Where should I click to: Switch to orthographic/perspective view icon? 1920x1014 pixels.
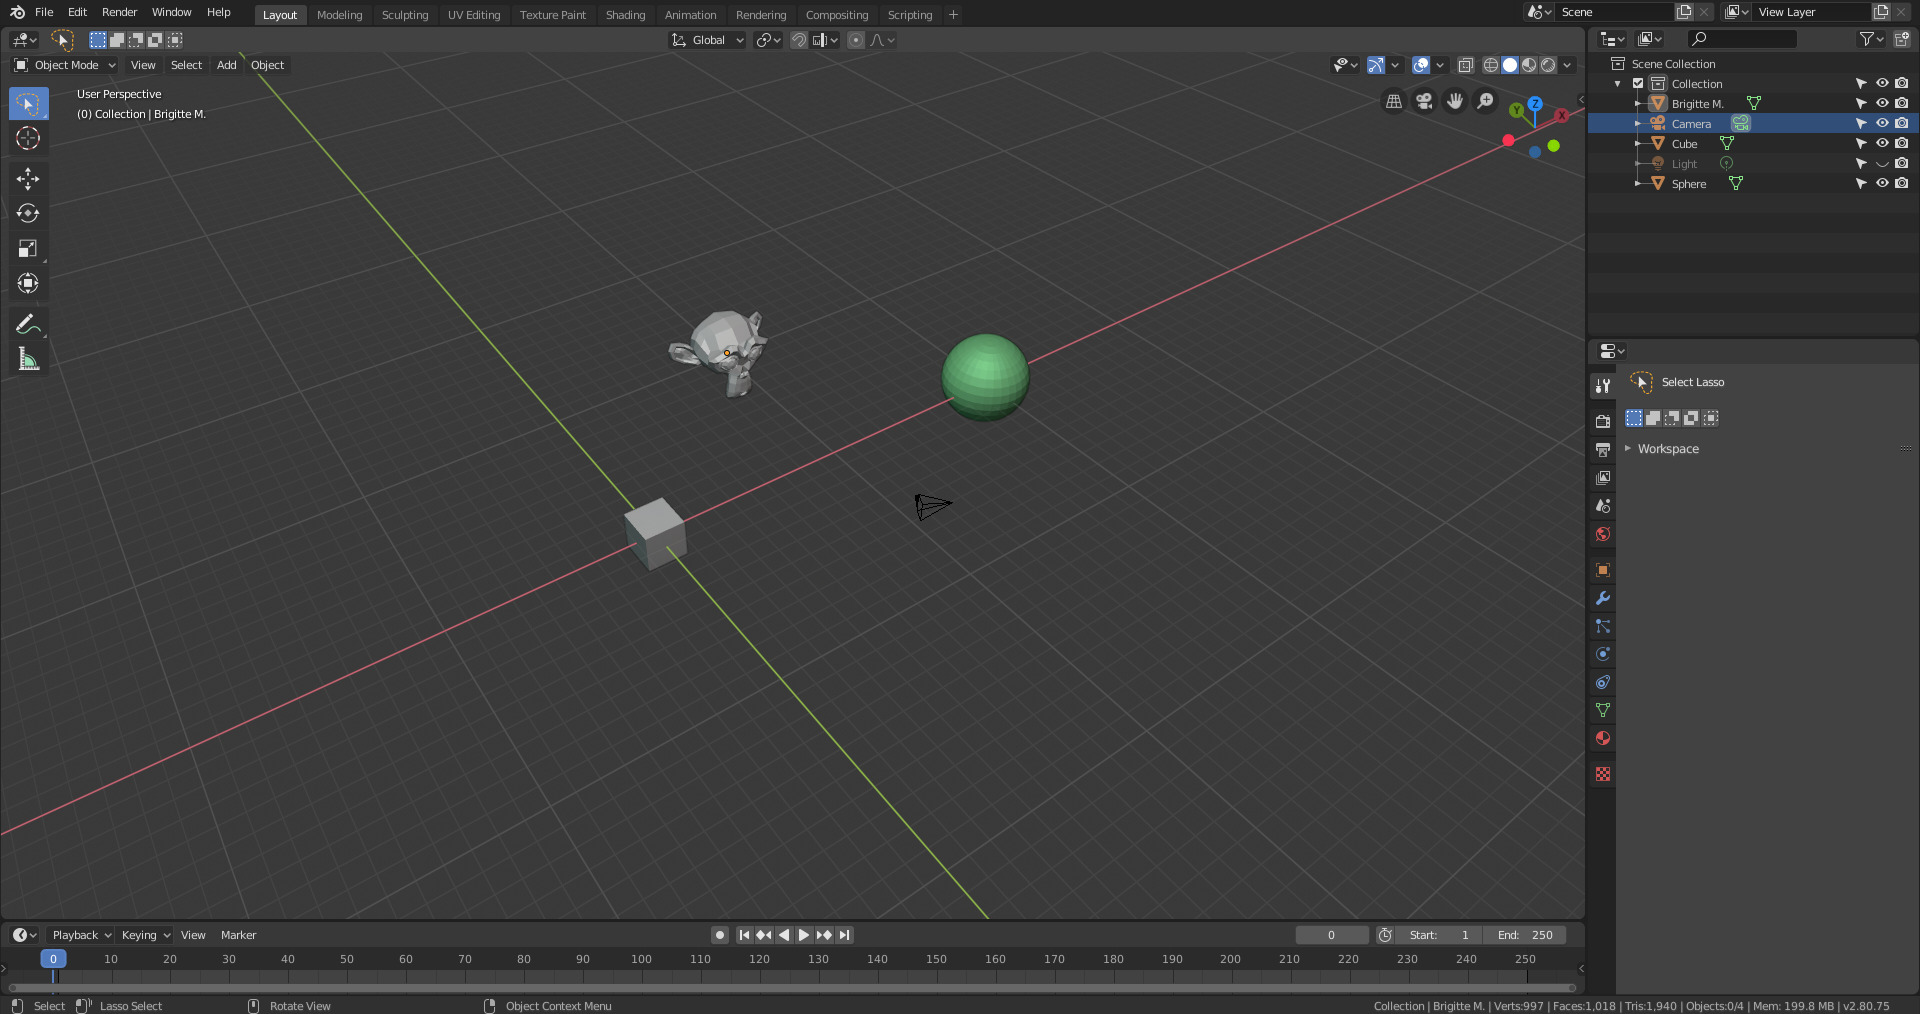(1393, 101)
